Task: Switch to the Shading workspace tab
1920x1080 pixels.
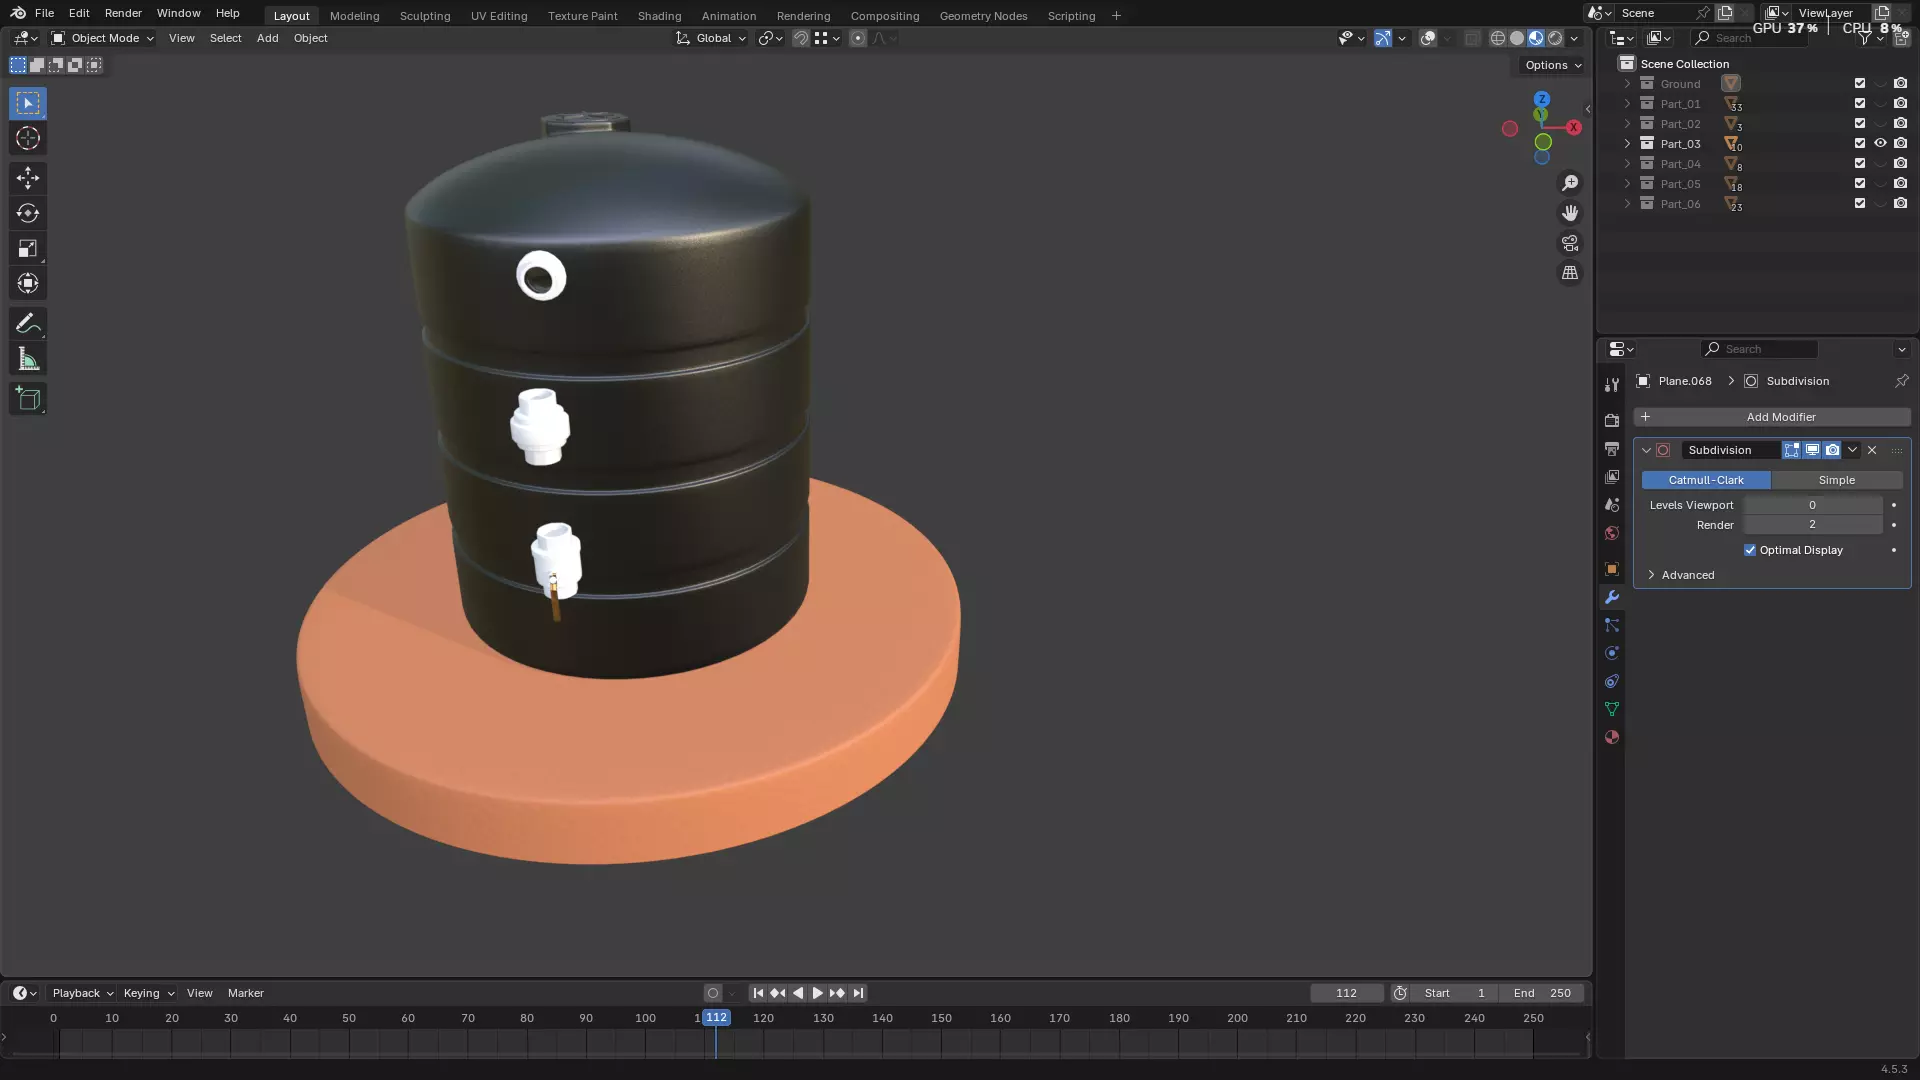Action: [x=659, y=16]
